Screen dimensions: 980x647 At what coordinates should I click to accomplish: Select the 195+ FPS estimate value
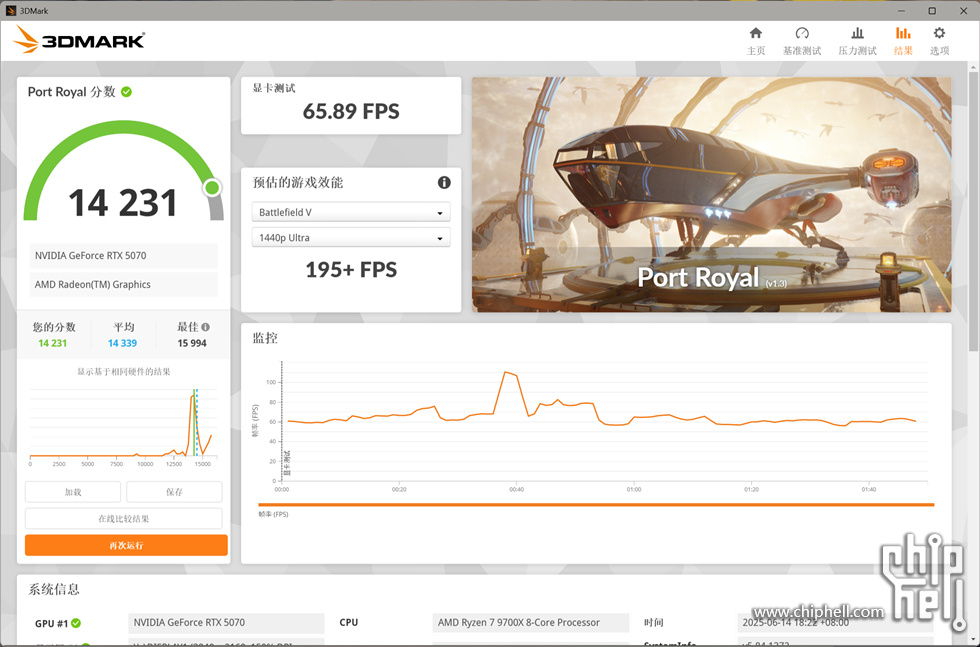(351, 269)
